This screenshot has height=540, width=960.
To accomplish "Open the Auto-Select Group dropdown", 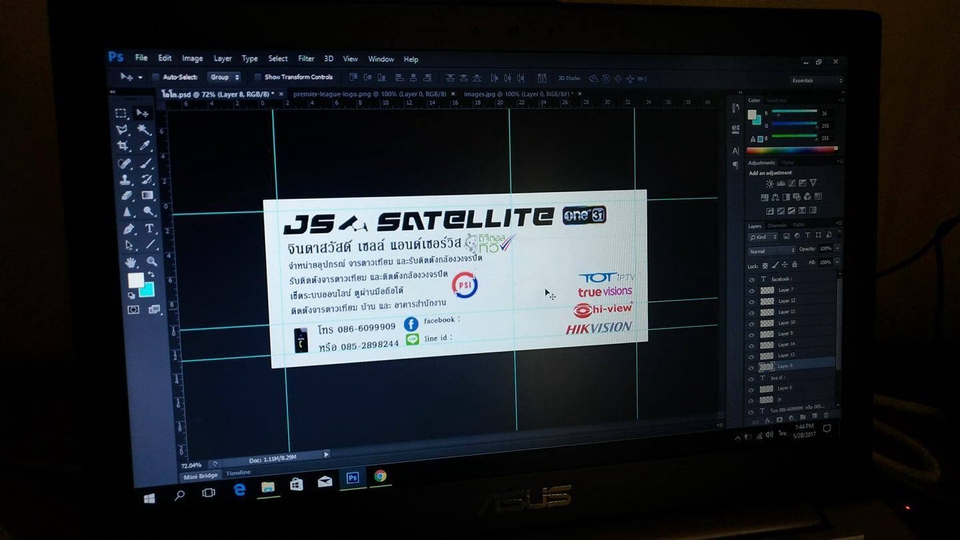I will 223,77.
